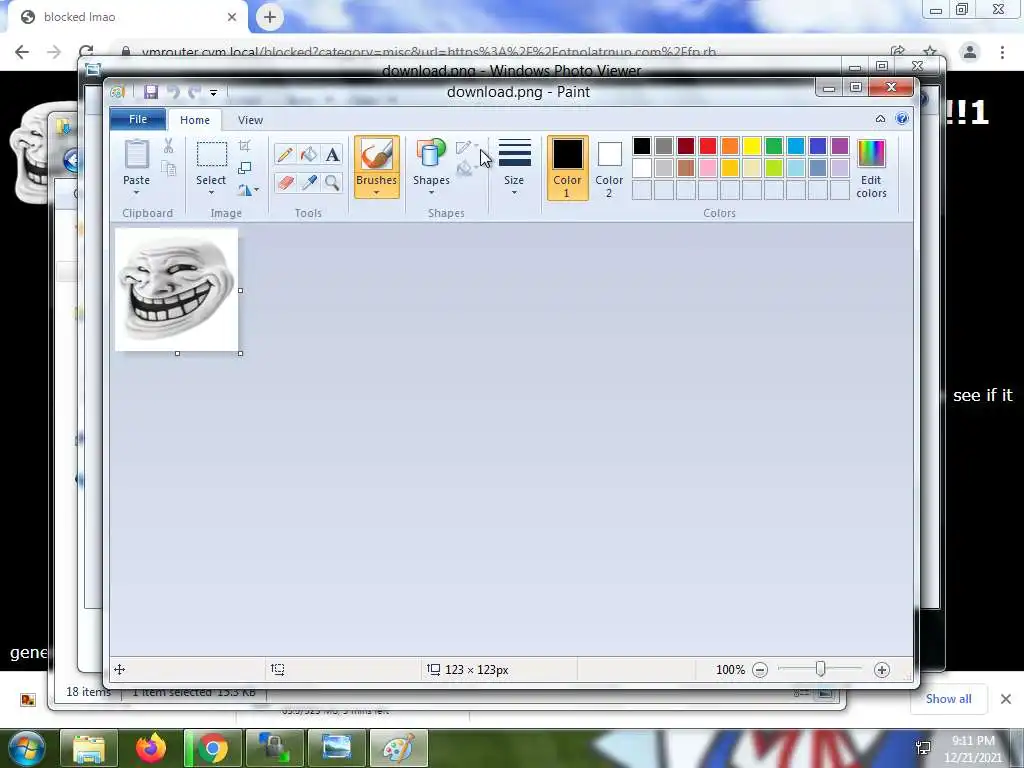Image resolution: width=1024 pixels, height=768 pixels.
Task: Activate Color 2 background selector
Action: [x=609, y=168]
